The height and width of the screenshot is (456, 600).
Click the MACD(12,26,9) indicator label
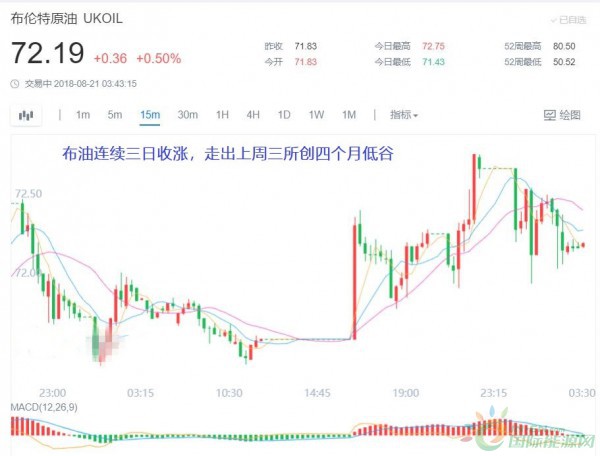[47, 409]
